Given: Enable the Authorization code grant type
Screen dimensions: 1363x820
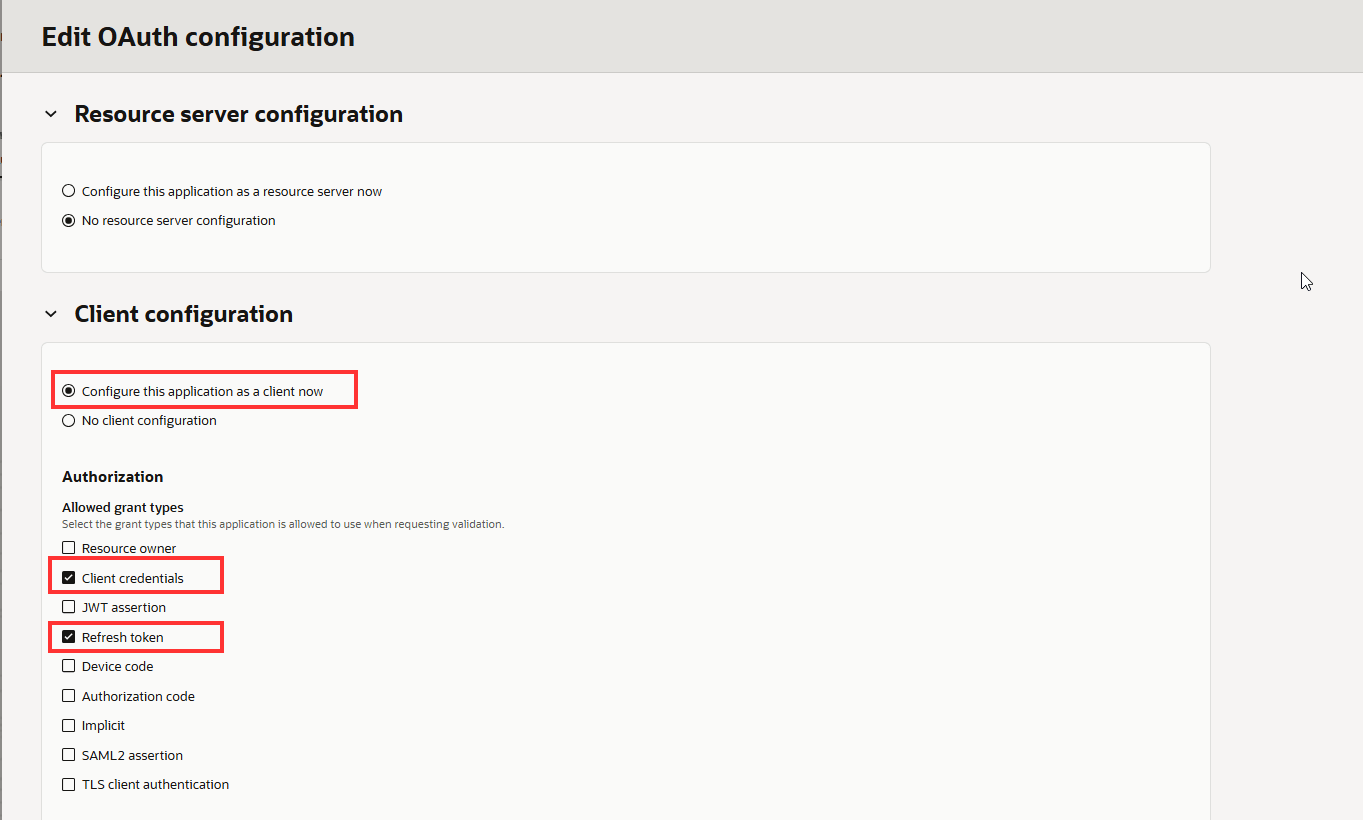Looking at the screenshot, I should (x=69, y=696).
